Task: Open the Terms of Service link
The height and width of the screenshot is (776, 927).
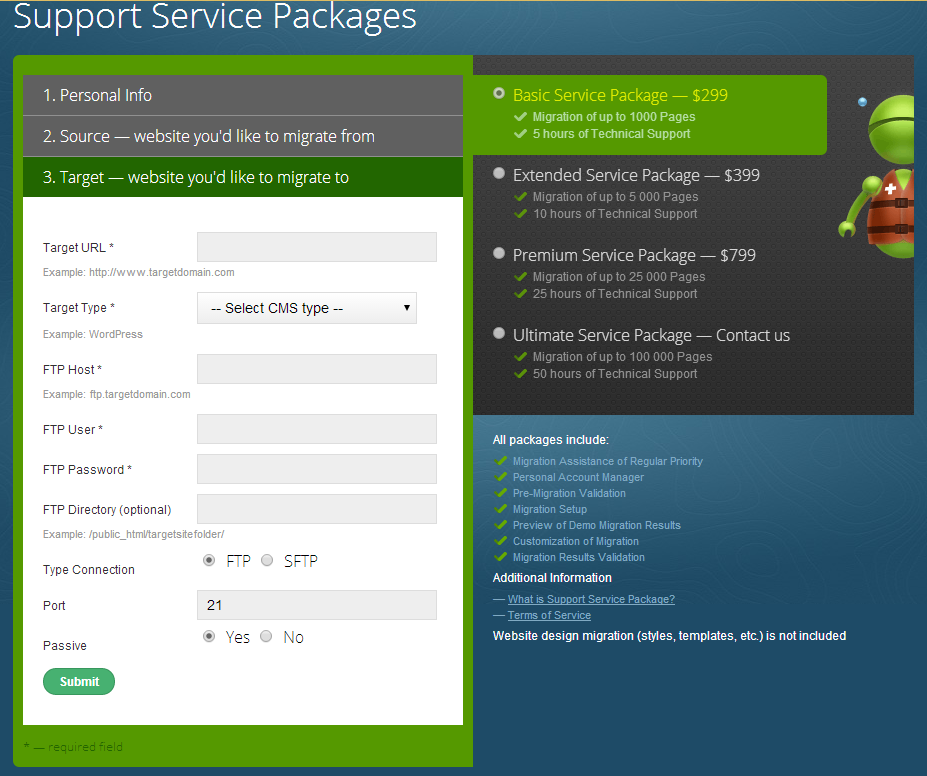Action: point(549,615)
